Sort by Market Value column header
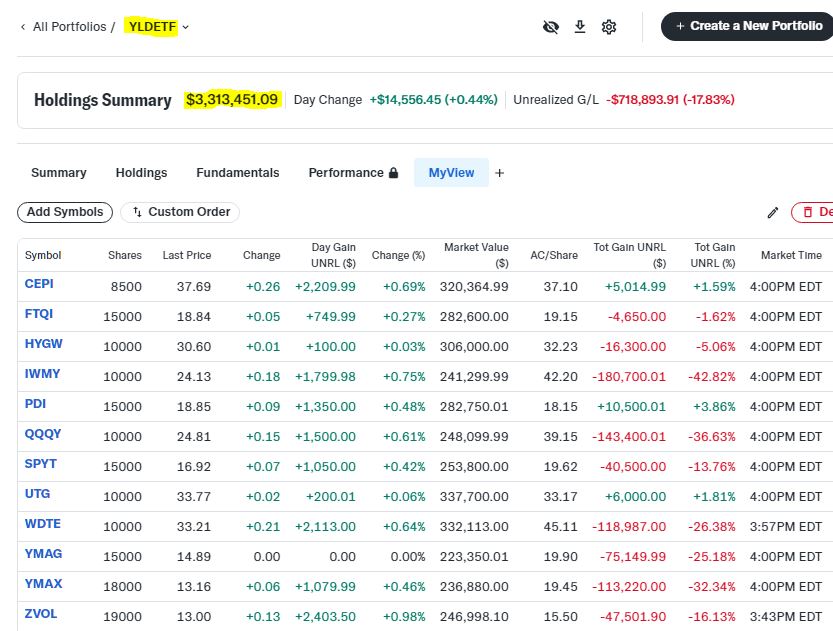This screenshot has width=833, height=631. pyautogui.click(x=475, y=255)
